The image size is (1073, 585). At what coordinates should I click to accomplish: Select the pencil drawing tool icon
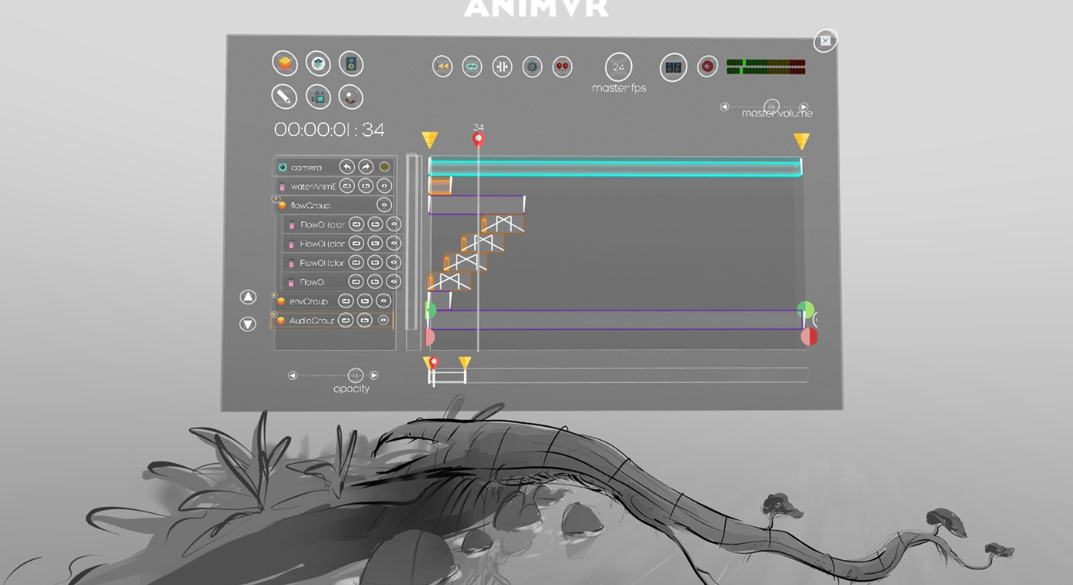[284, 96]
